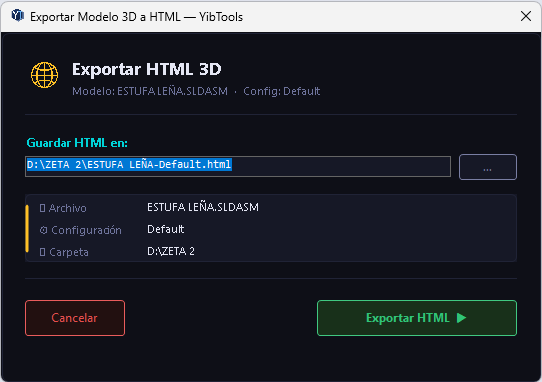Click the 'Default' value in Configuración row
This screenshot has height=382, width=542.
(166, 229)
